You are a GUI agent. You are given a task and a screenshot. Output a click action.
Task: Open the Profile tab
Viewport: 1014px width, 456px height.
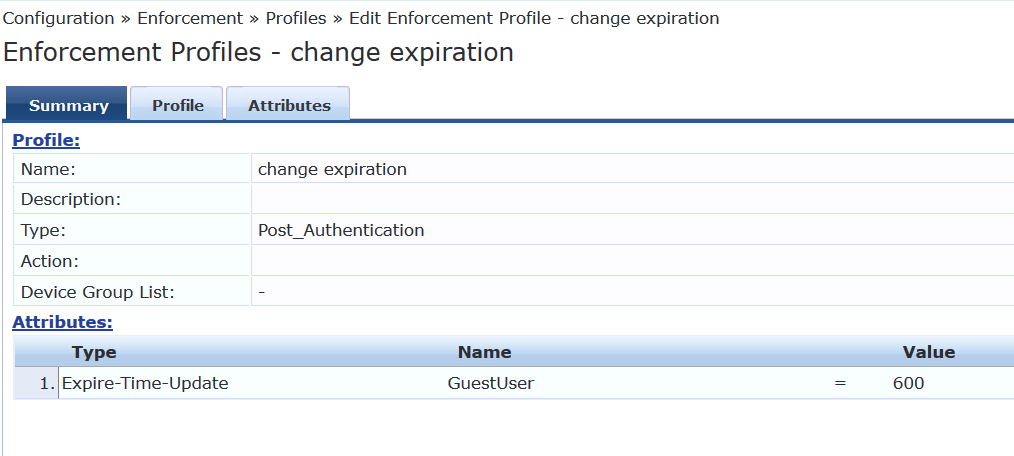click(x=177, y=103)
